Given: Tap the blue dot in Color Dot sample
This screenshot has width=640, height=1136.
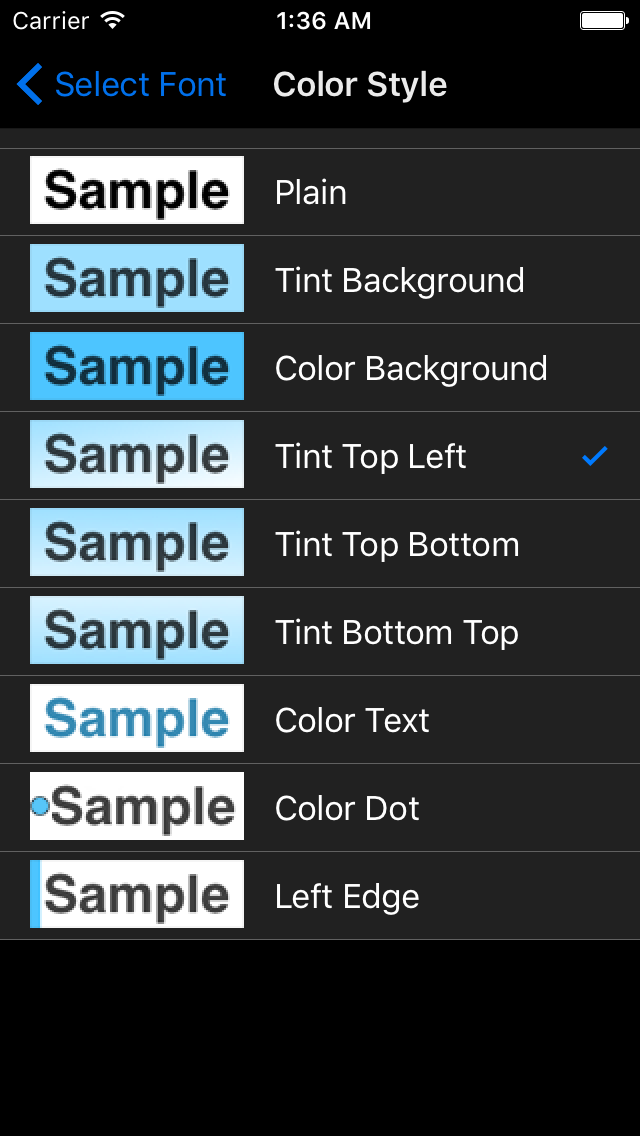Looking at the screenshot, I should pyautogui.click(x=40, y=806).
